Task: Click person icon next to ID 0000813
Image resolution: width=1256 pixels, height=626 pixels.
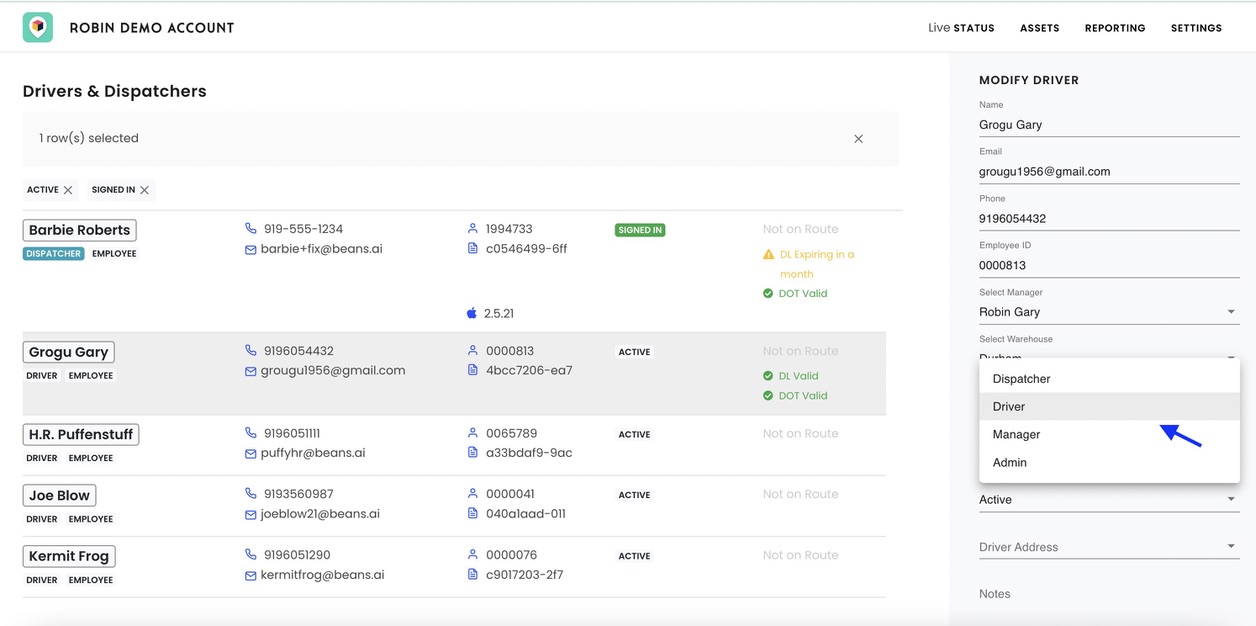Action: click(473, 351)
